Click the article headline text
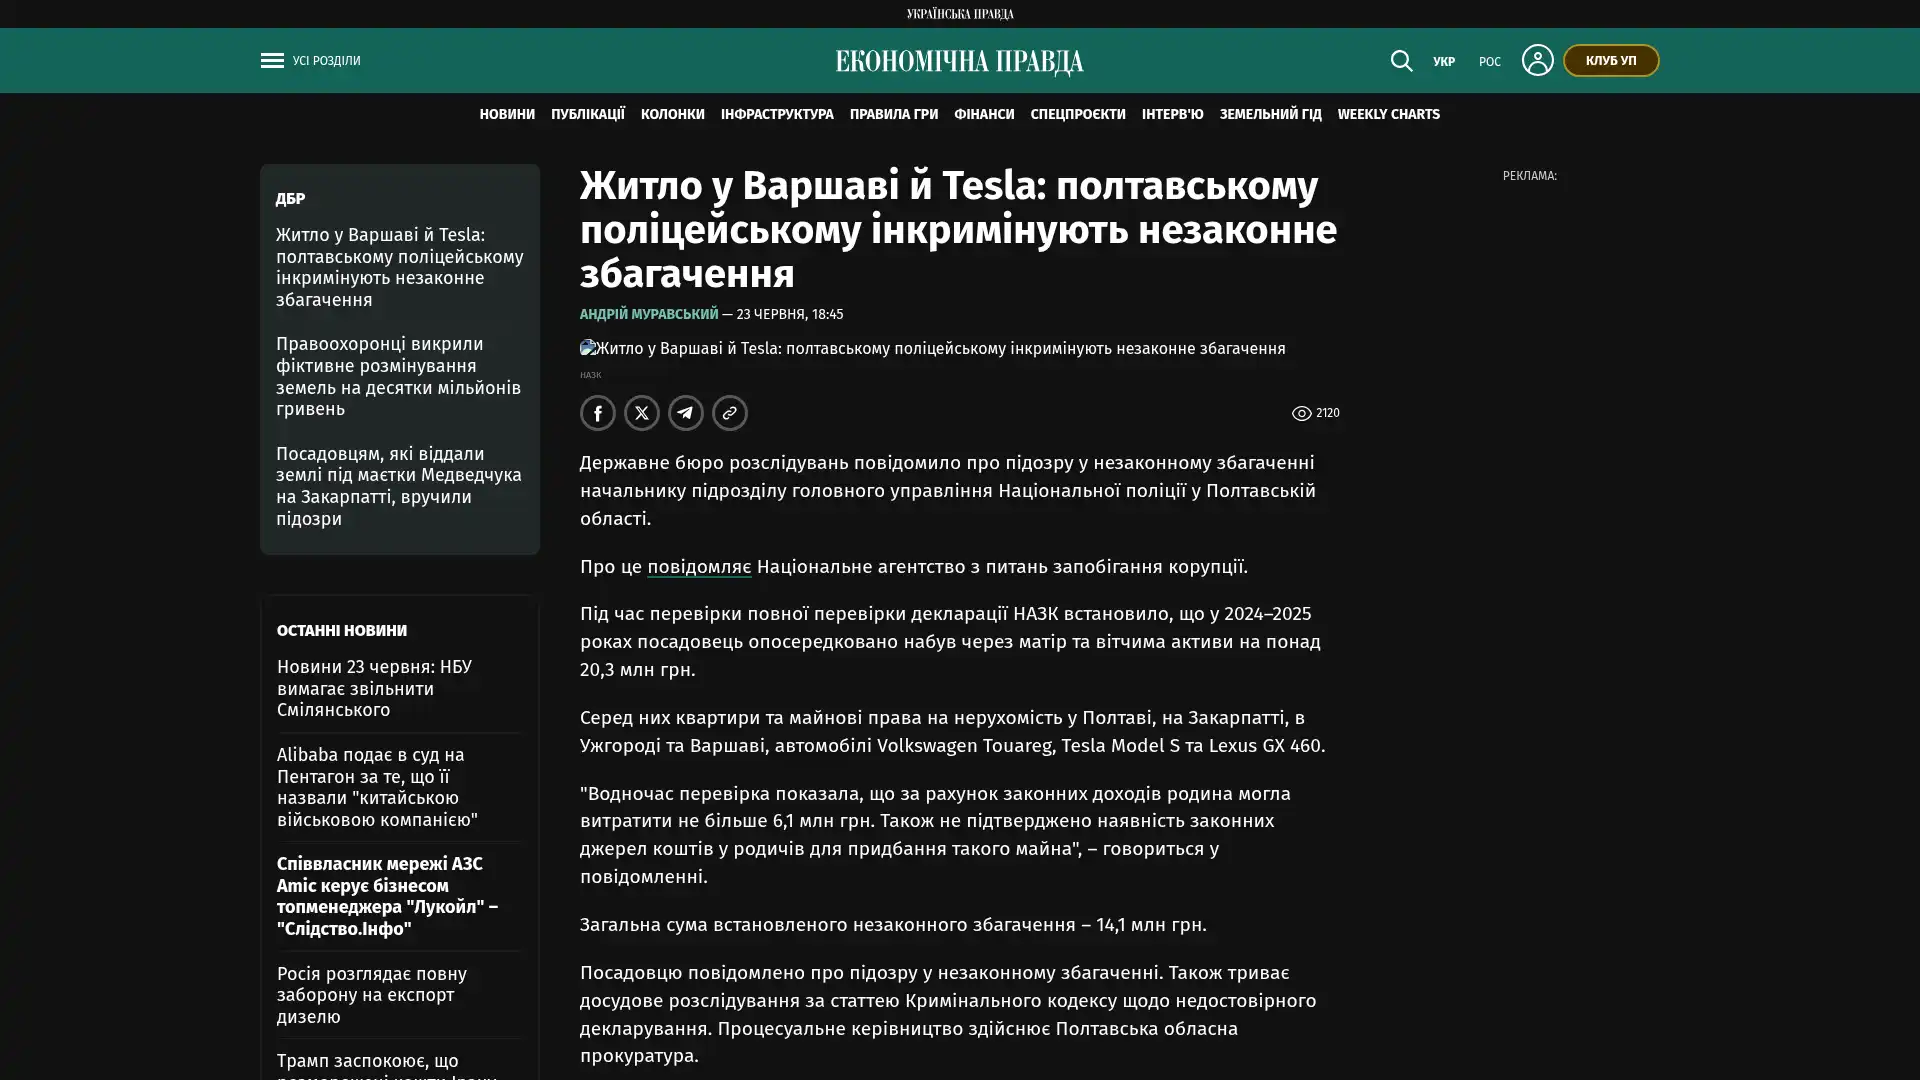This screenshot has width=1920, height=1080. click(959, 230)
